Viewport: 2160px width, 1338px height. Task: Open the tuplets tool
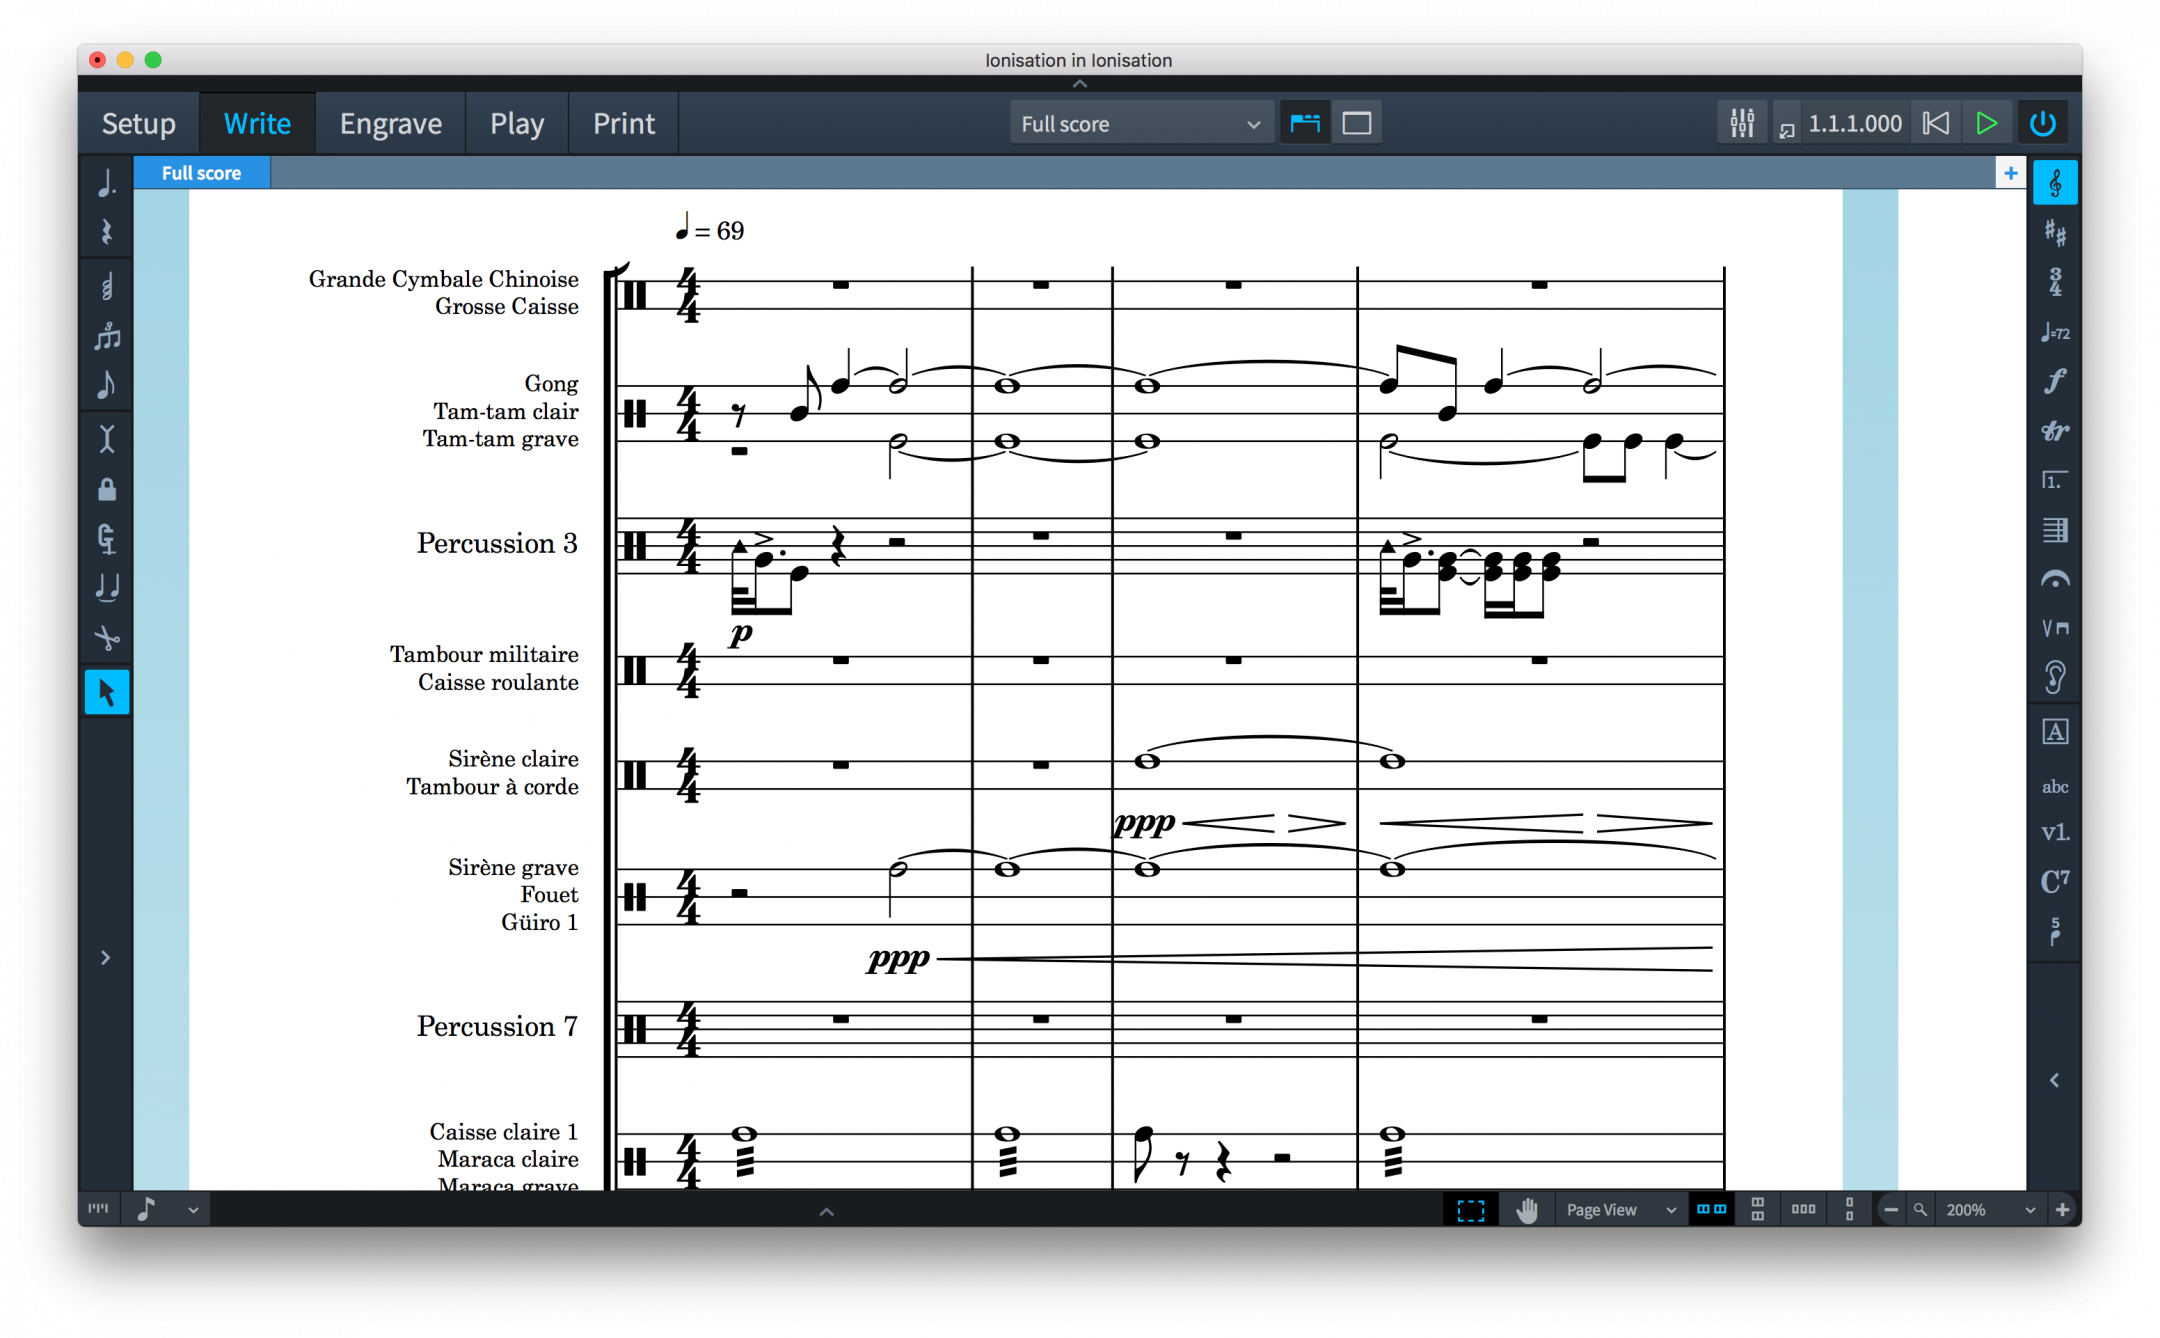pyautogui.click(x=106, y=337)
